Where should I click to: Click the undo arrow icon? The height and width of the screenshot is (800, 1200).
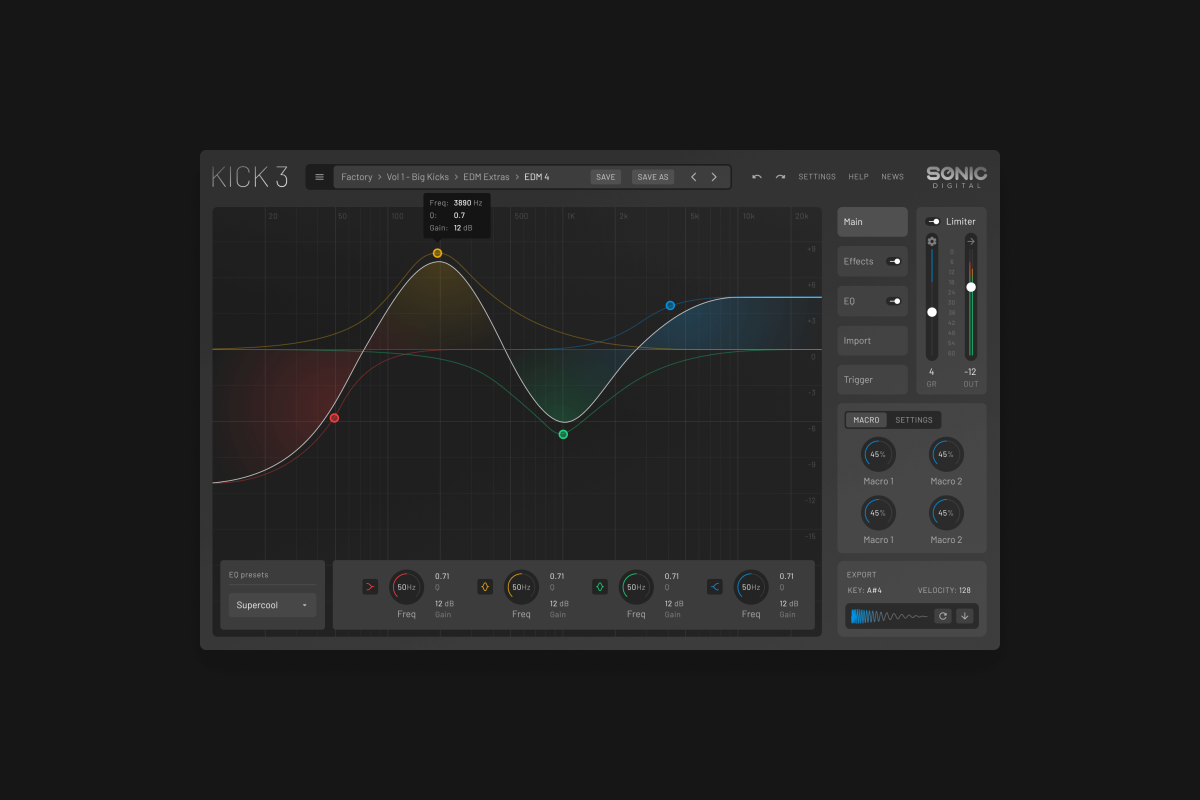click(757, 177)
